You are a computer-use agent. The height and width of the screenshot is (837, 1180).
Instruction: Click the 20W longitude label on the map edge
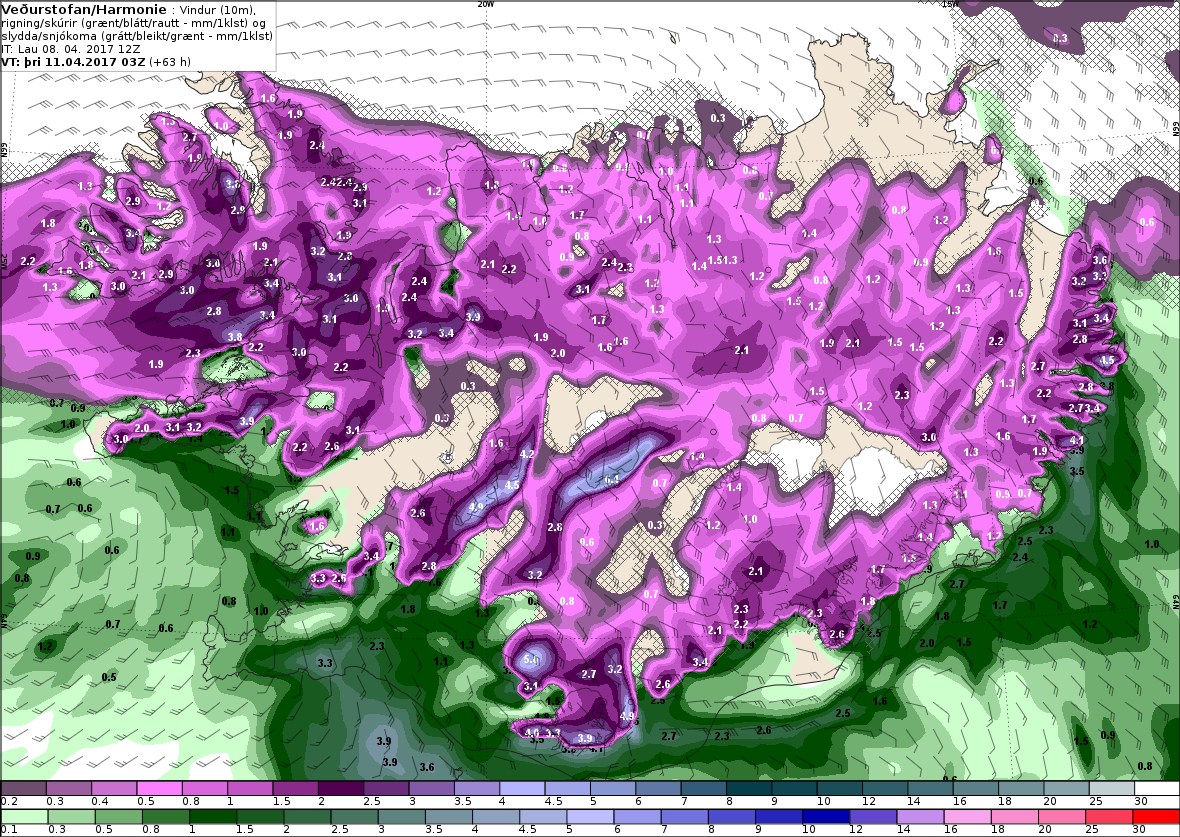[485, 4]
